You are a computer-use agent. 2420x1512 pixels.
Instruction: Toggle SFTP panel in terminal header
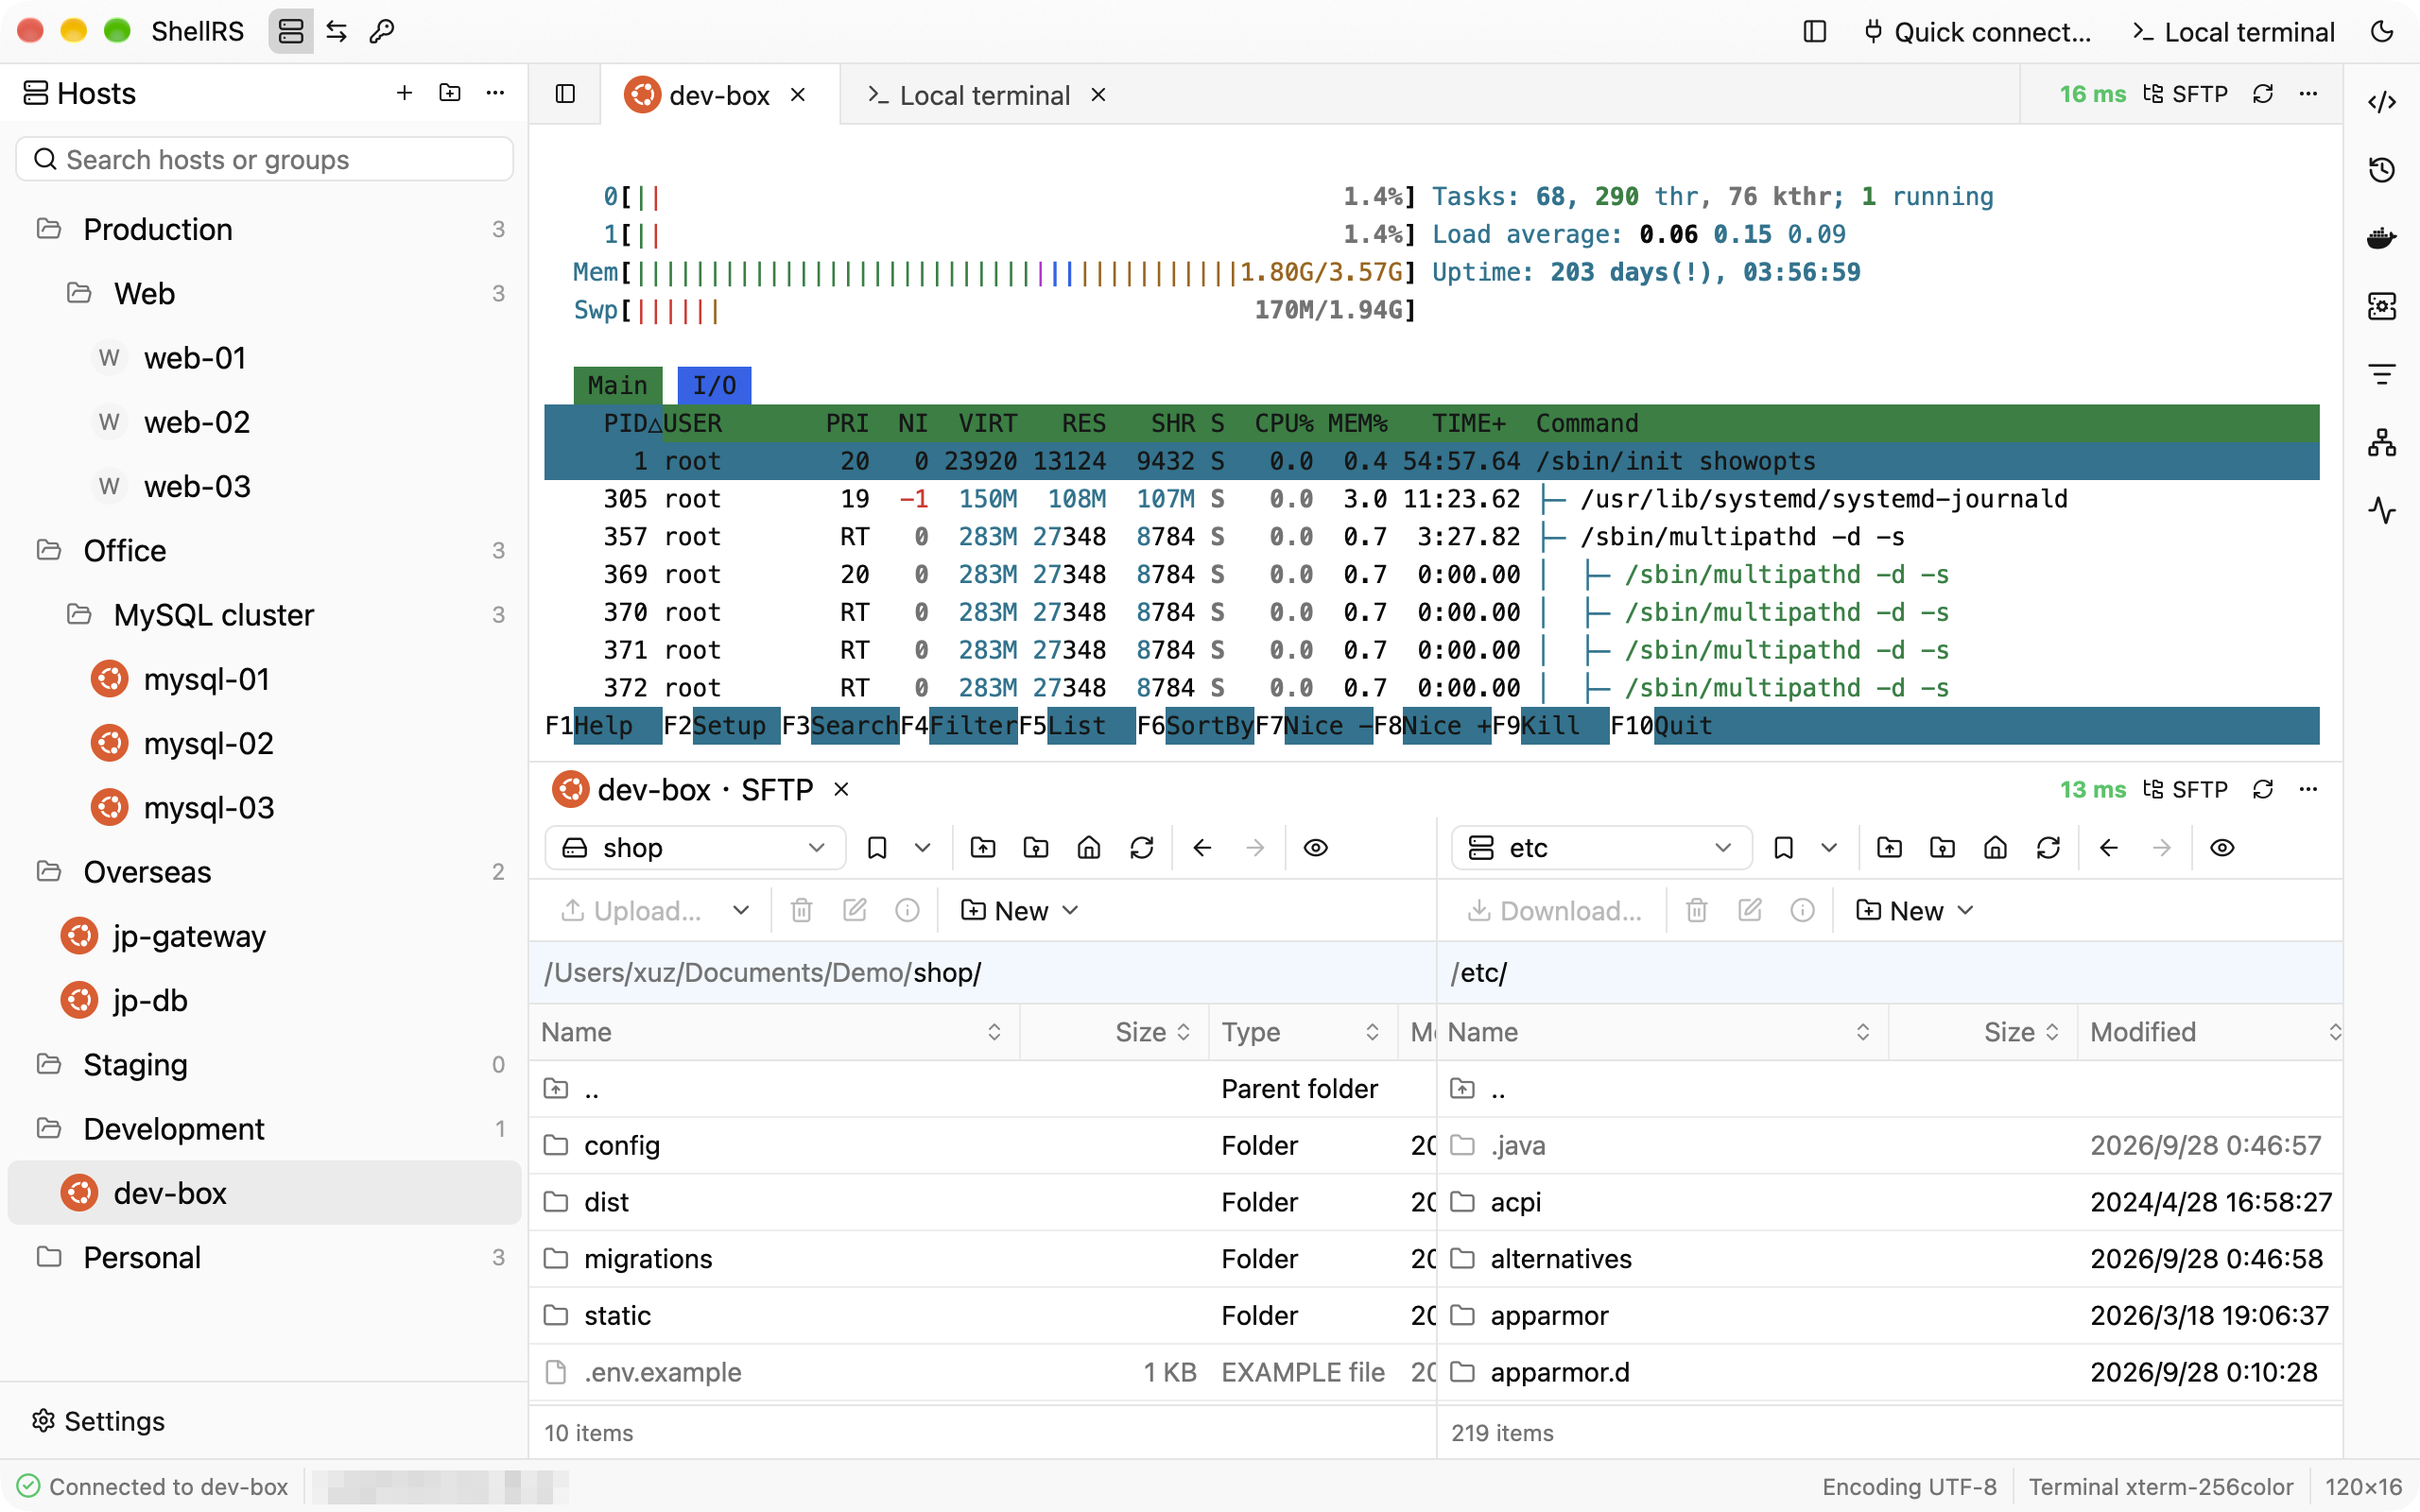[2186, 94]
